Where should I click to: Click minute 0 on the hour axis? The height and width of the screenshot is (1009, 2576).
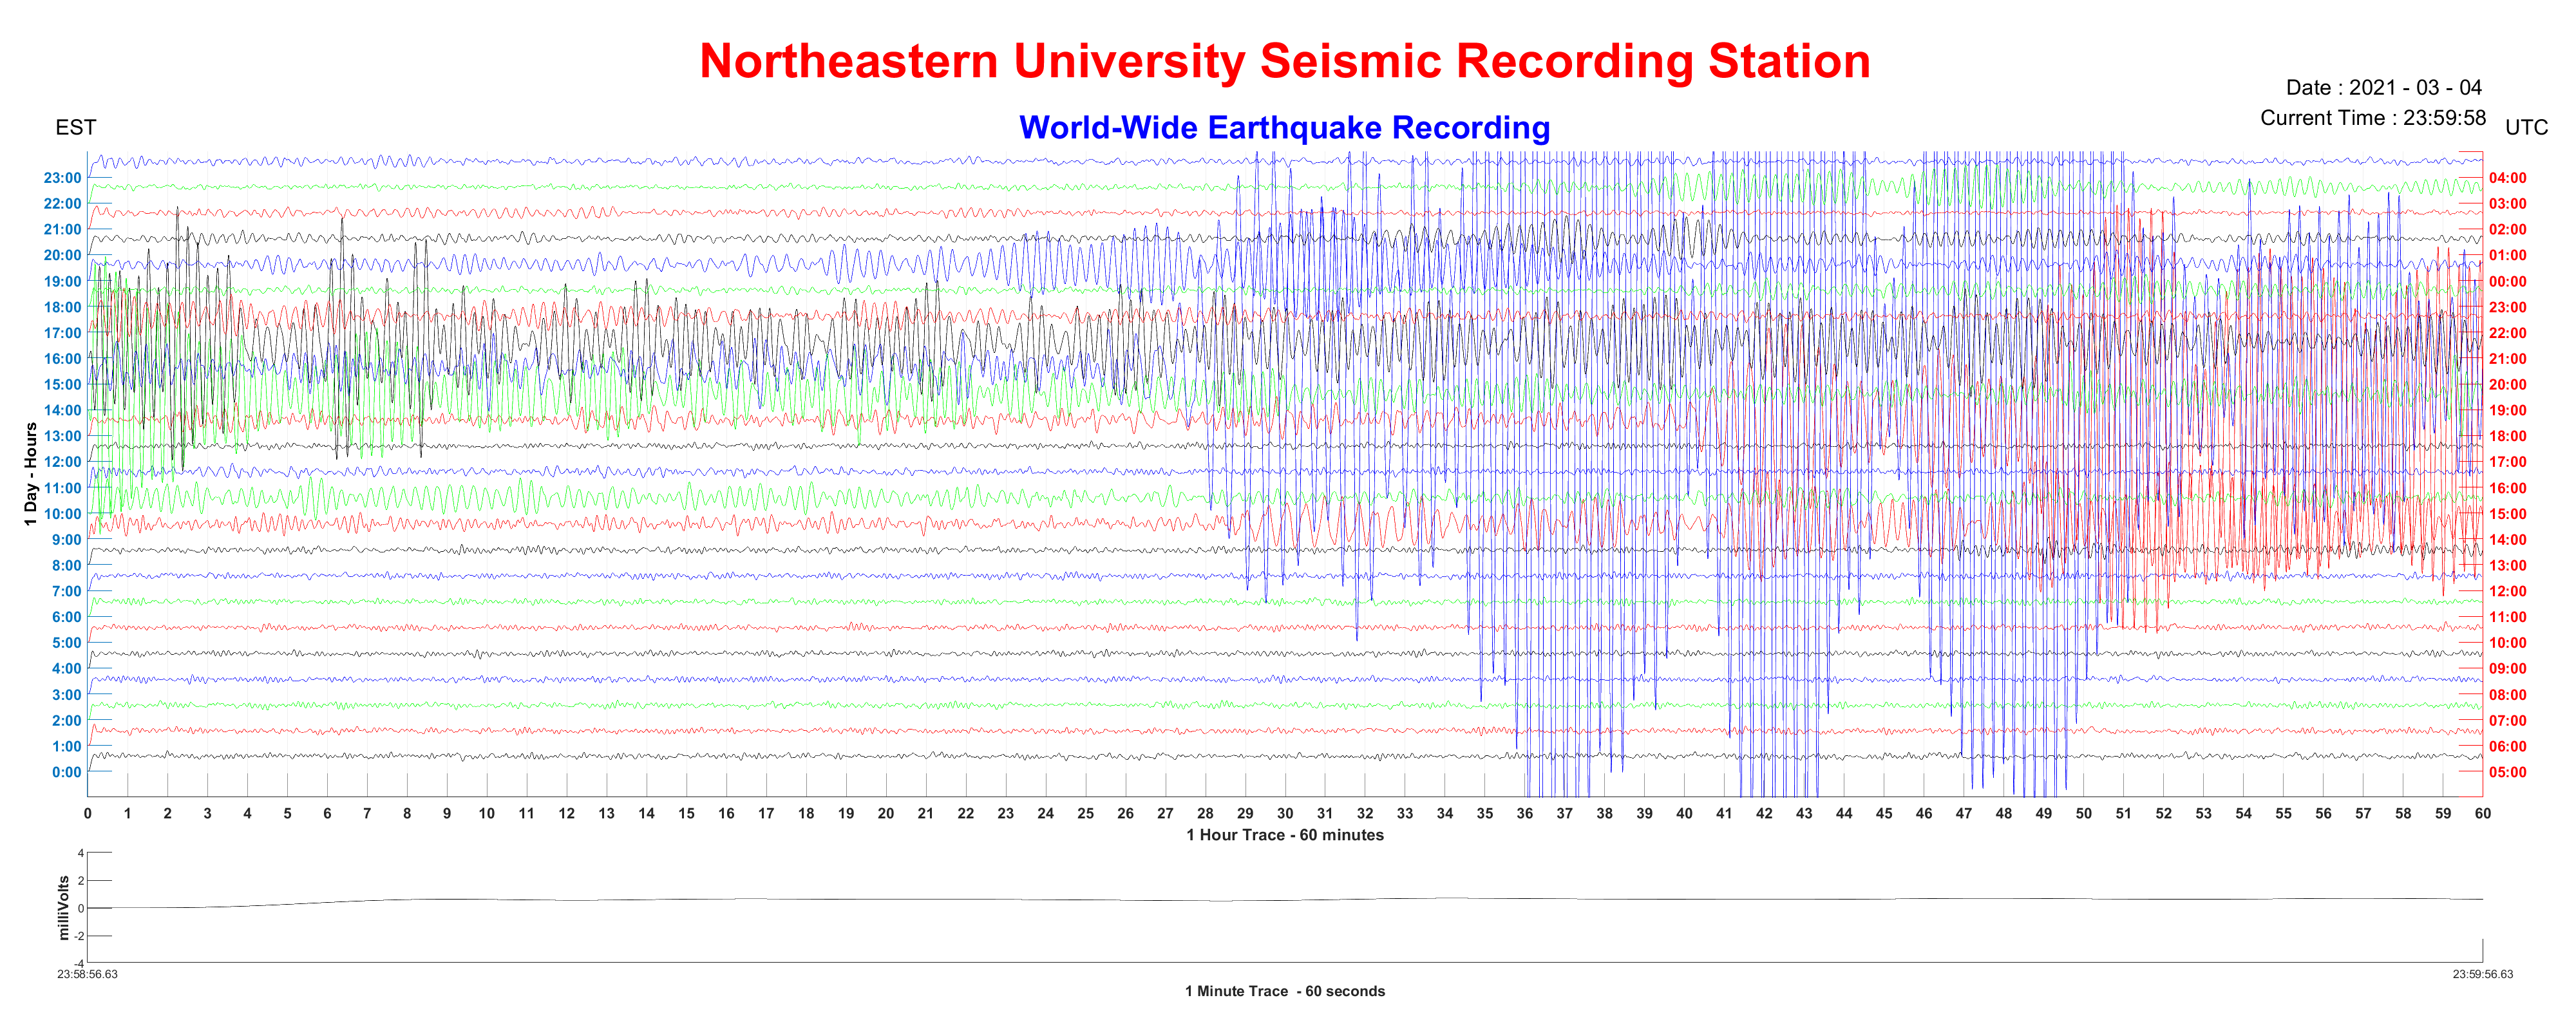tap(88, 813)
